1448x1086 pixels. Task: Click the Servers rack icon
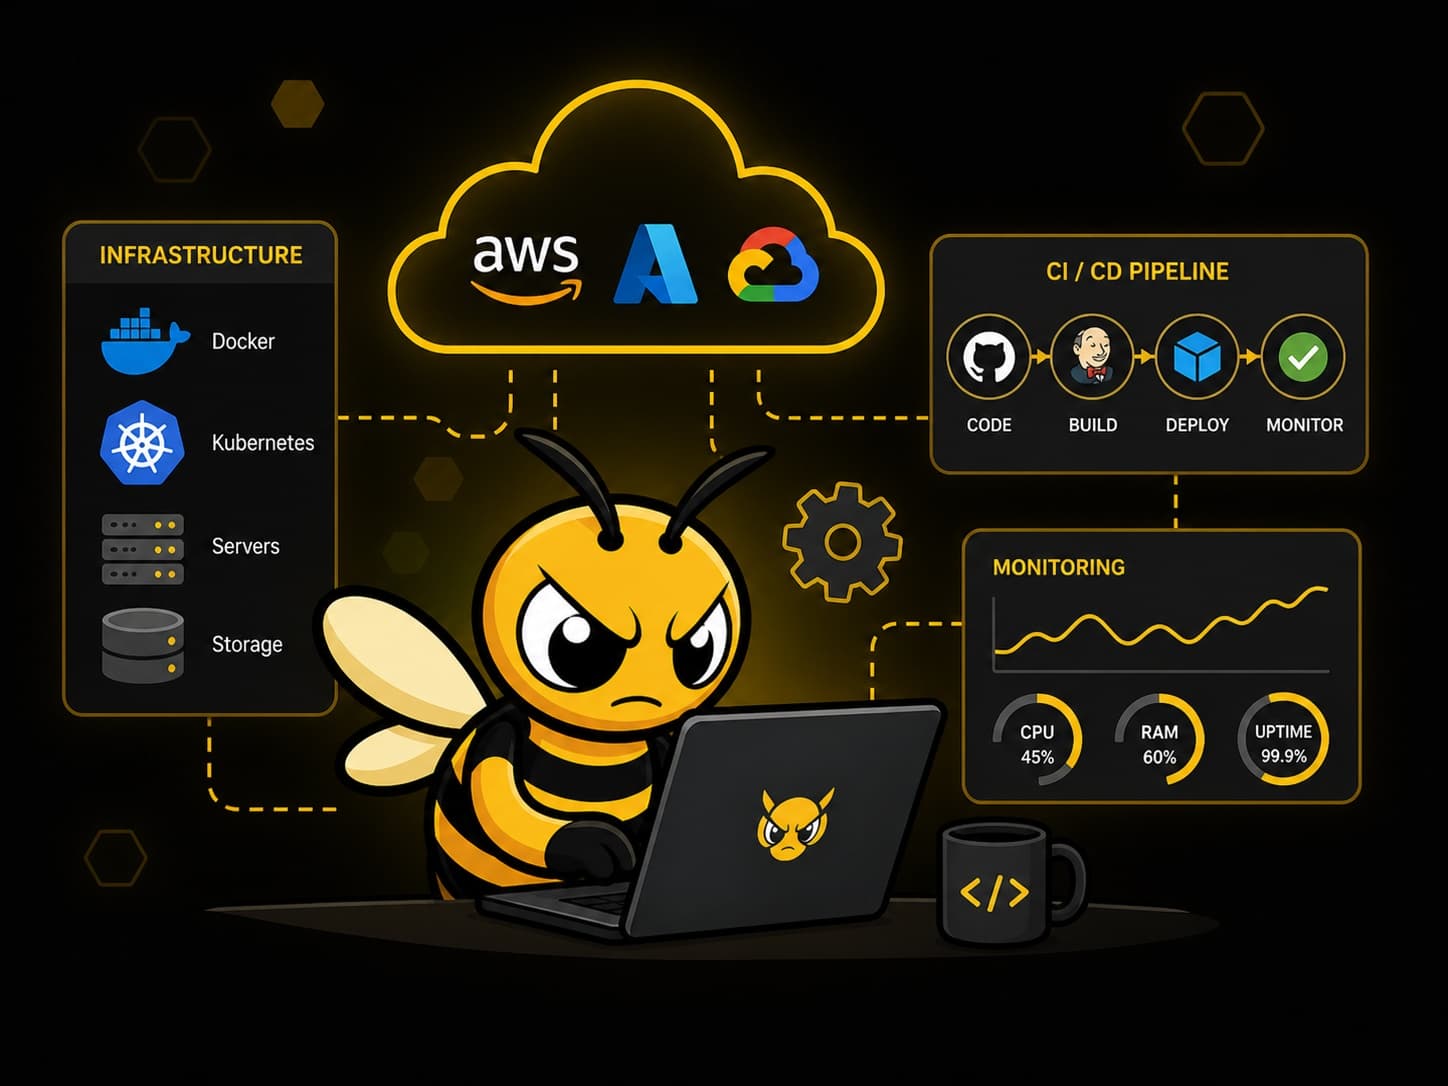143,548
